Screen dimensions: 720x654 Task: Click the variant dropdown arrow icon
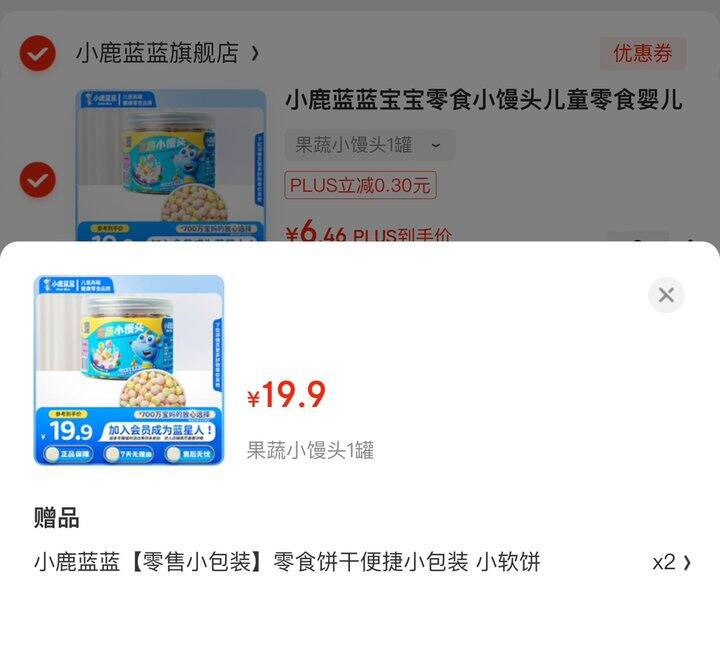click(436, 146)
